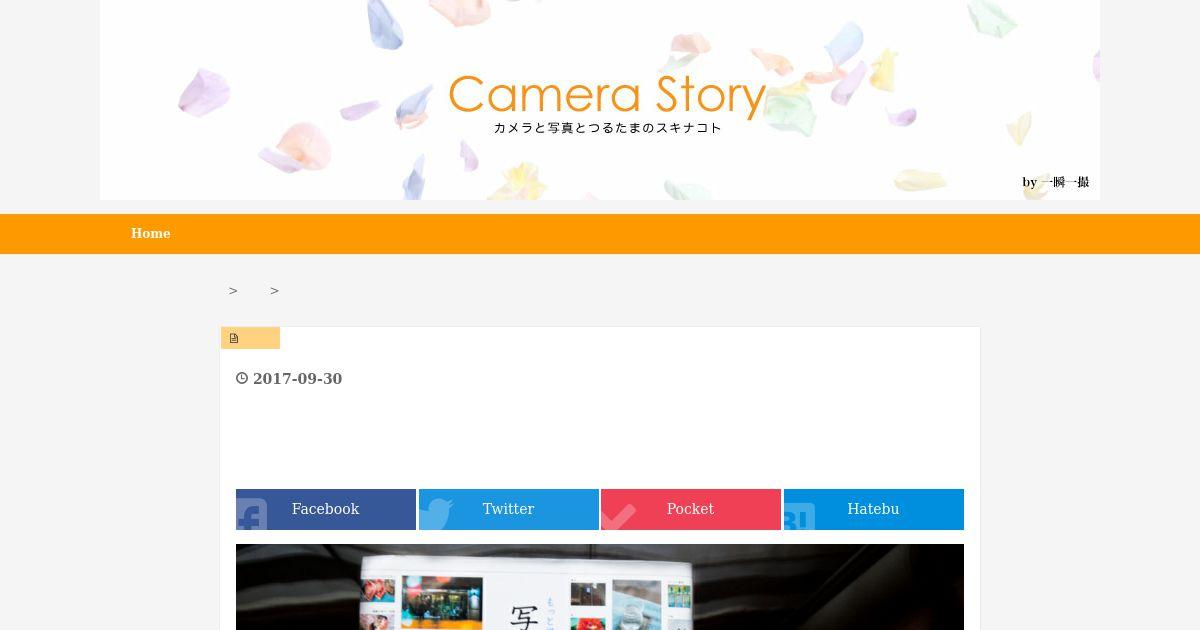Image resolution: width=1200 pixels, height=630 pixels.
Task: Click the 'by 一瞬一撮' credit text
Action: (1055, 182)
